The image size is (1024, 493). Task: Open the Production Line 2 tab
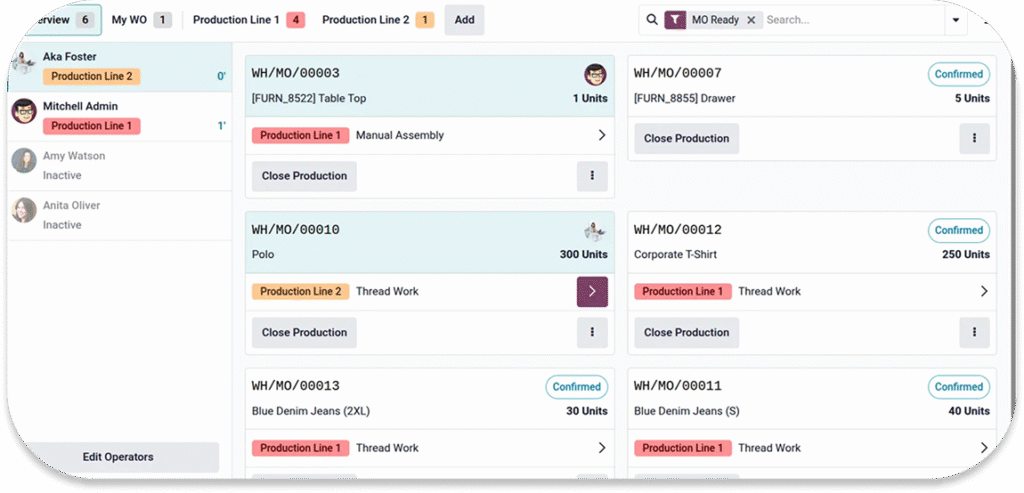click(x=377, y=20)
